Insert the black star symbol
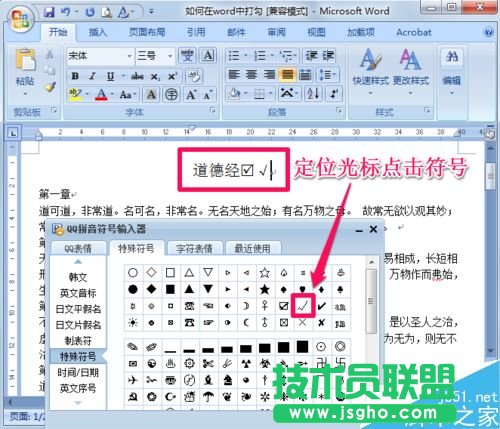 (265, 289)
